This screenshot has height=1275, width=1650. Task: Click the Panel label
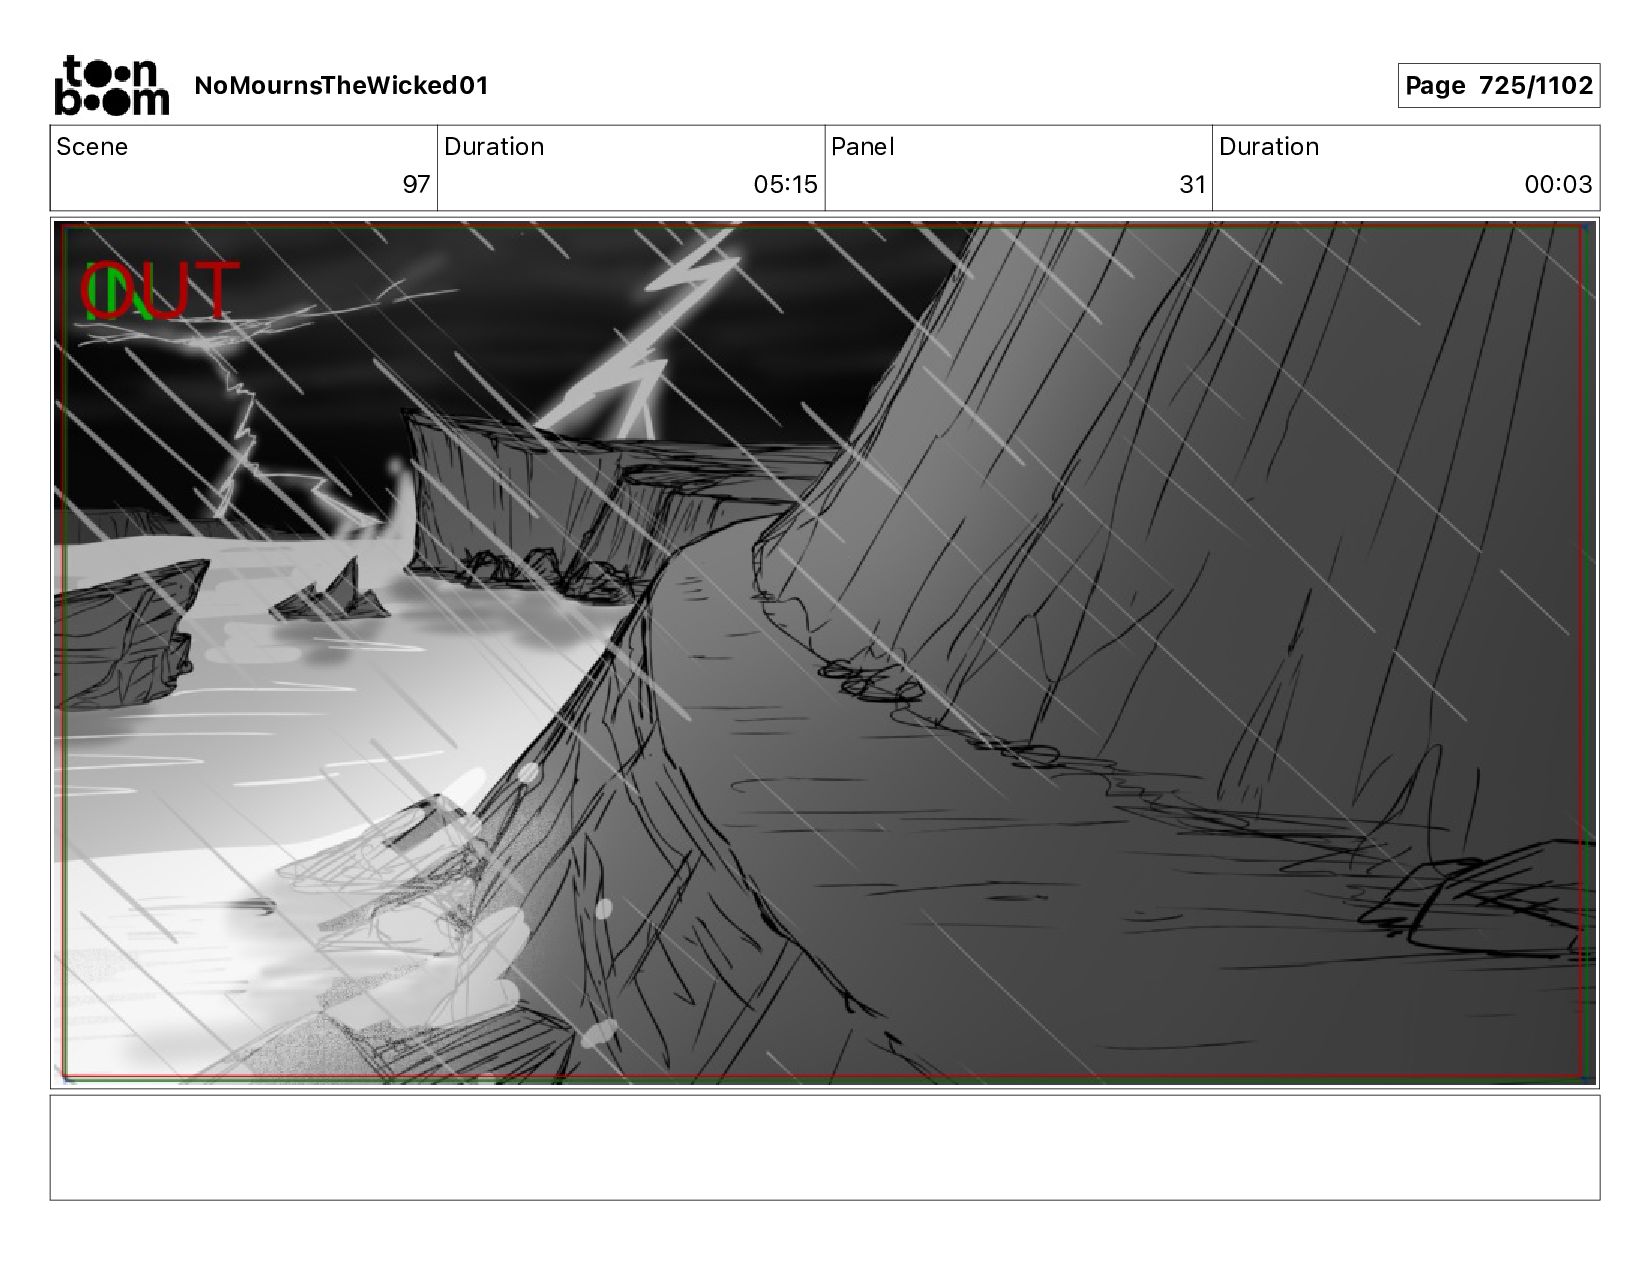click(x=862, y=147)
